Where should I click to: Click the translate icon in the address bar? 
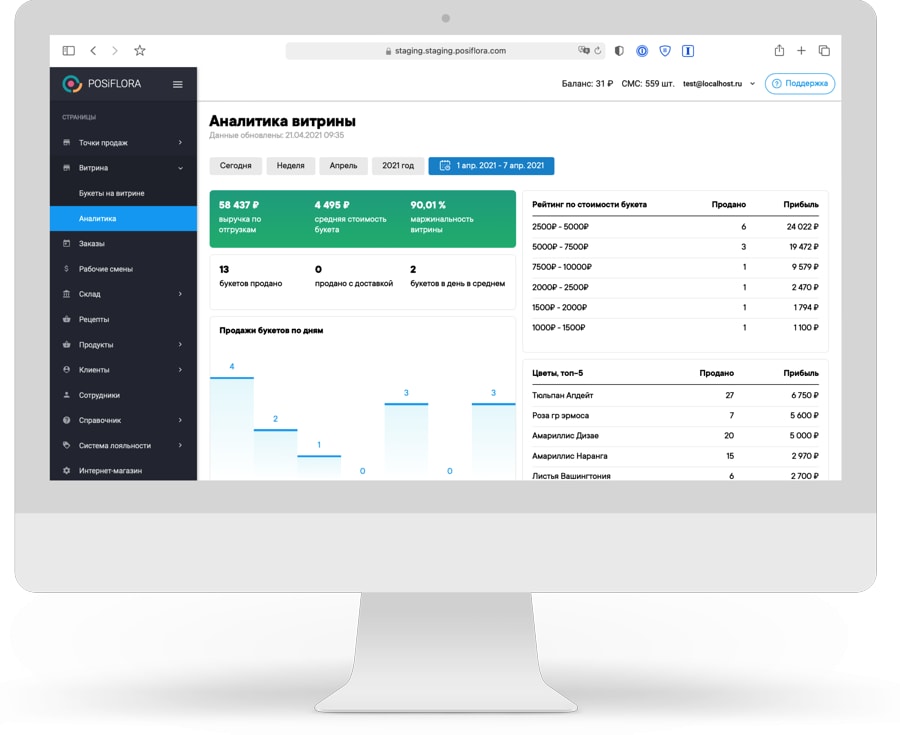(x=584, y=50)
